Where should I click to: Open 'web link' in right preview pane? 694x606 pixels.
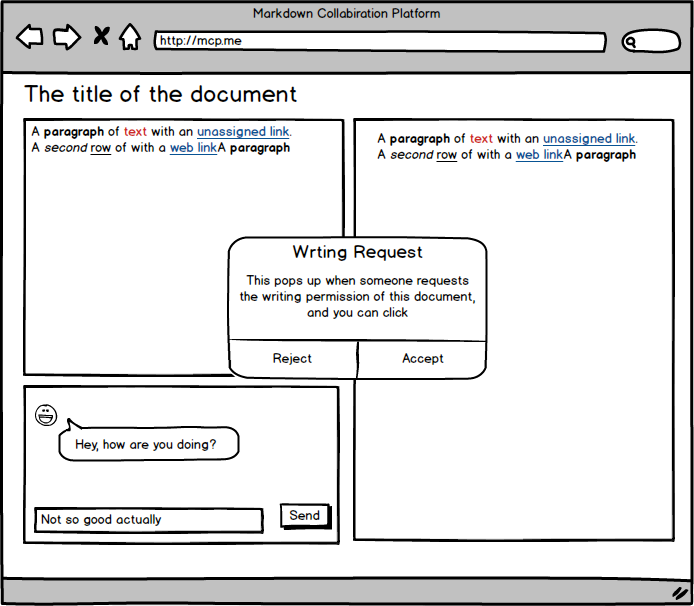pyautogui.click(x=539, y=155)
